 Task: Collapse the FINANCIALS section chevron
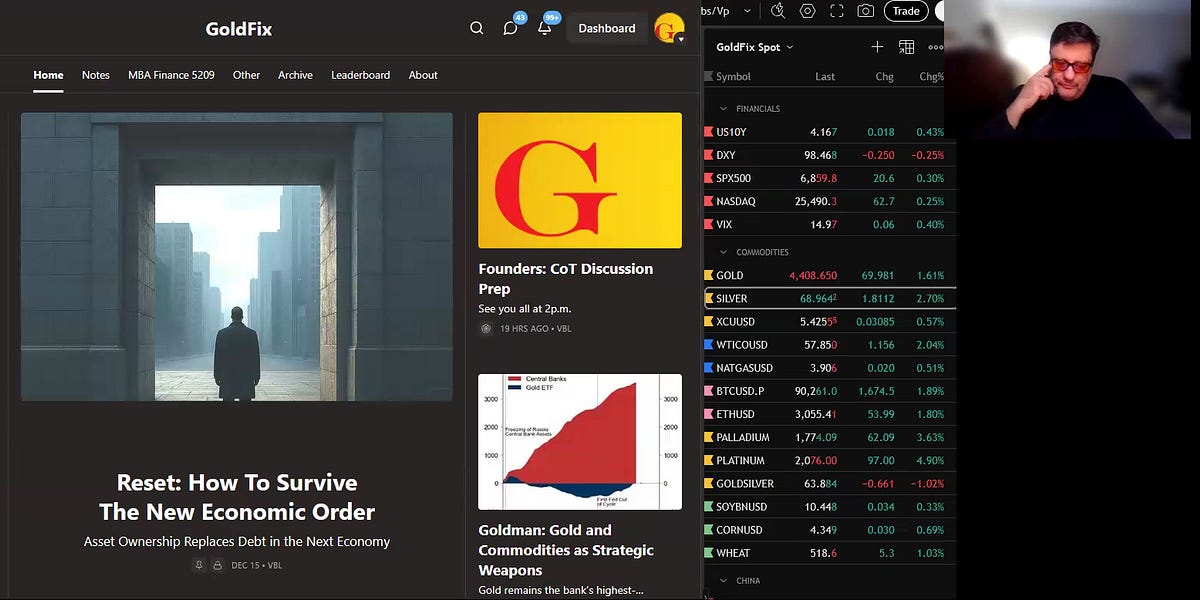pos(722,108)
